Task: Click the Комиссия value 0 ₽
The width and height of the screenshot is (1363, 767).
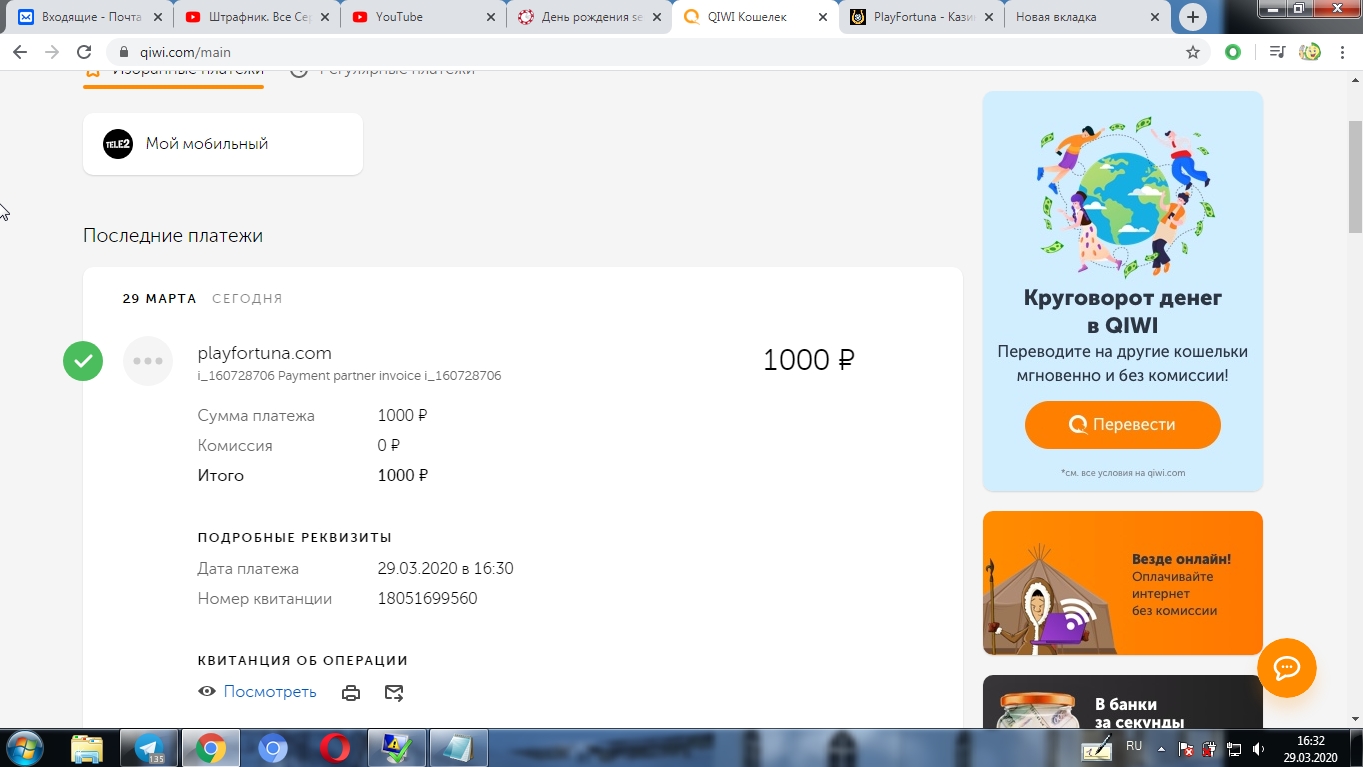Action: coord(389,446)
